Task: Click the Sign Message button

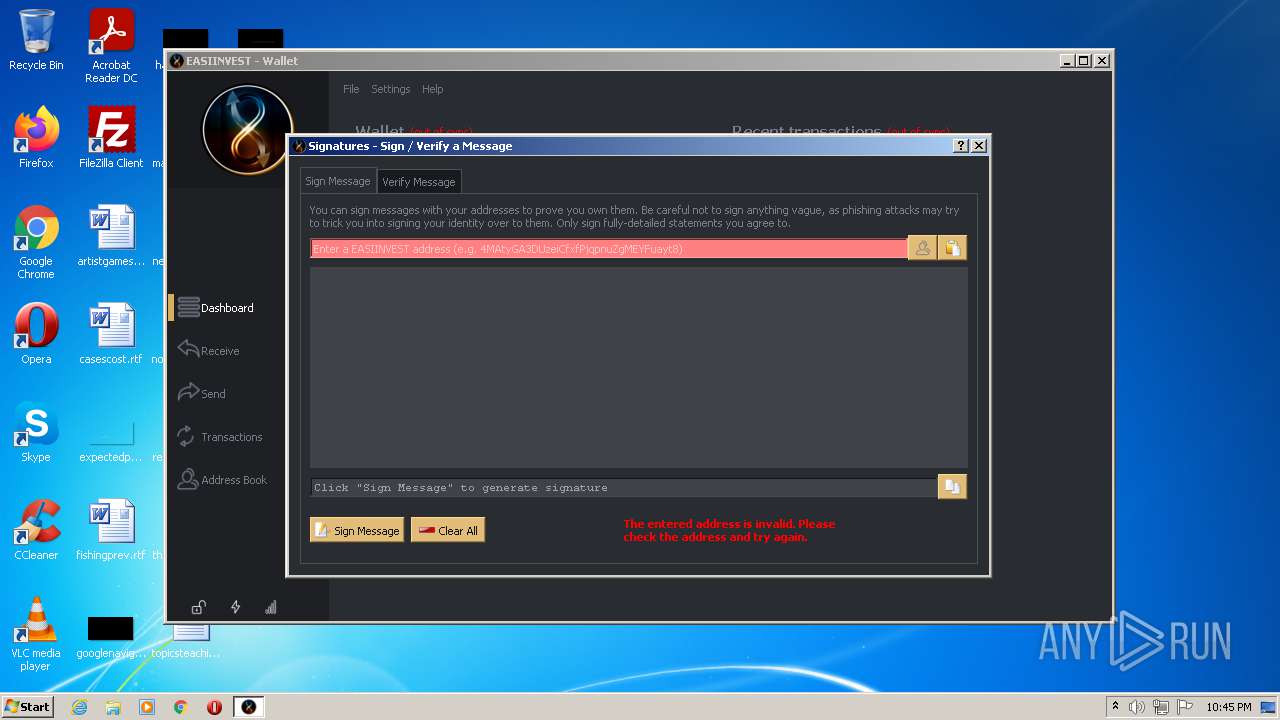Action: coord(357,530)
